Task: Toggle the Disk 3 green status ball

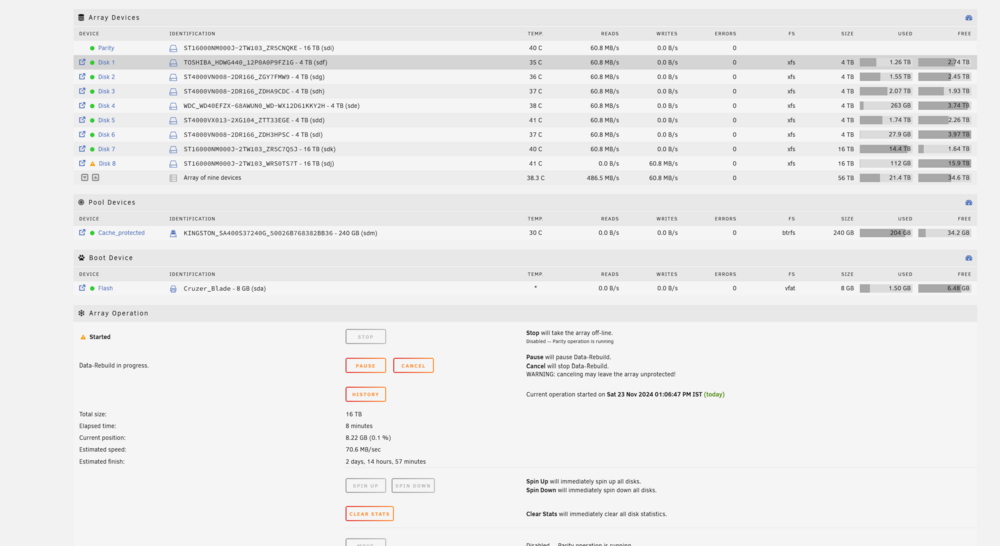Action: click(x=92, y=91)
